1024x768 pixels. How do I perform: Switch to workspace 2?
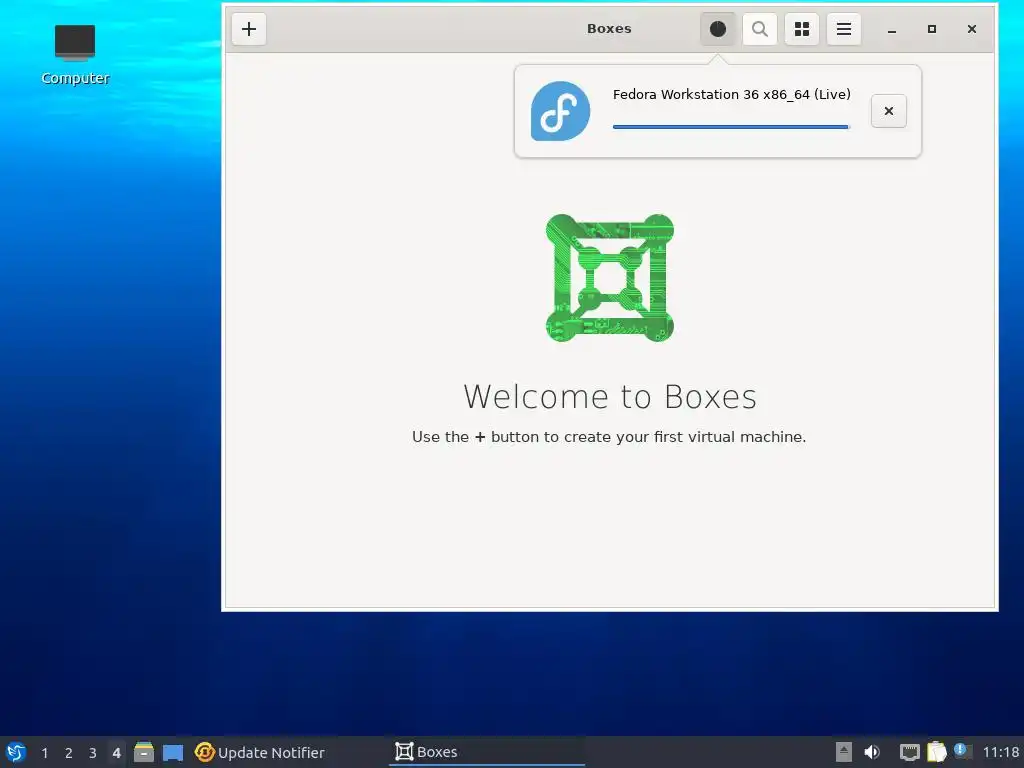pos(69,753)
